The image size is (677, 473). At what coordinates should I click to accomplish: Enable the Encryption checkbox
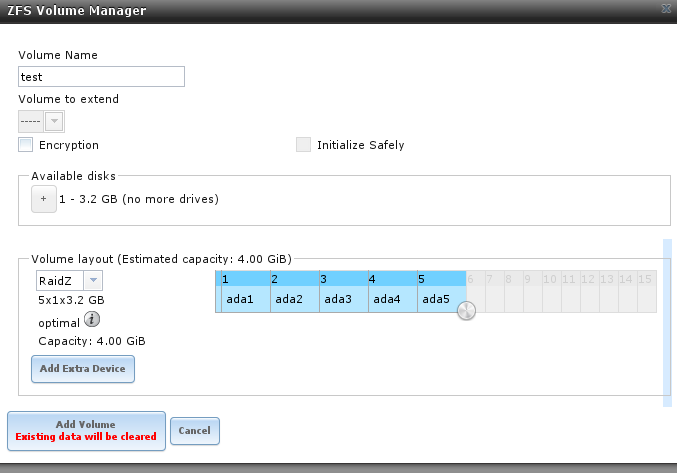25,145
